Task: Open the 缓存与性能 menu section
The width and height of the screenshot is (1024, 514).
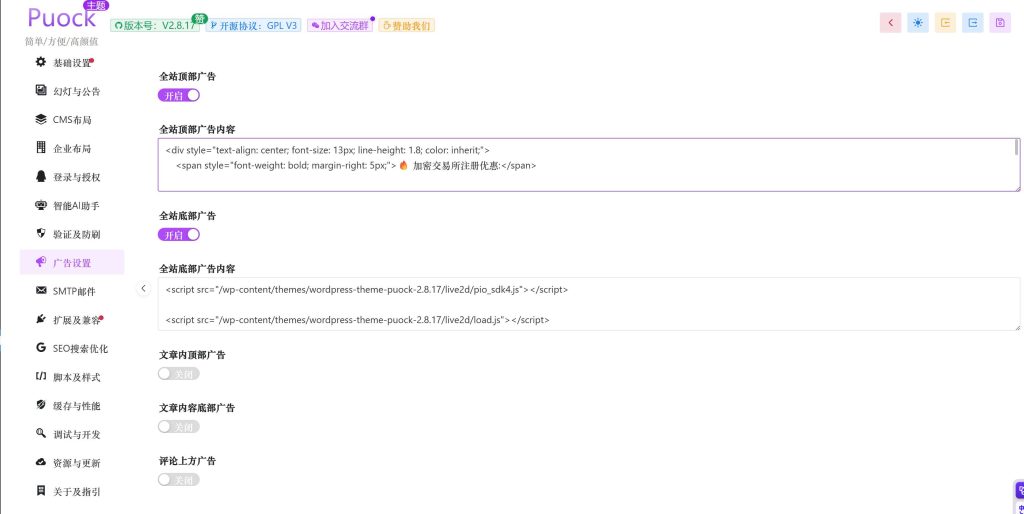Action: (72, 406)
